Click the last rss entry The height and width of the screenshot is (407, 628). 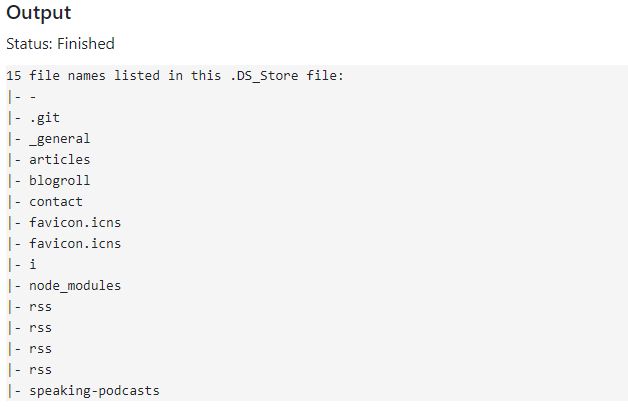(40, 370)
